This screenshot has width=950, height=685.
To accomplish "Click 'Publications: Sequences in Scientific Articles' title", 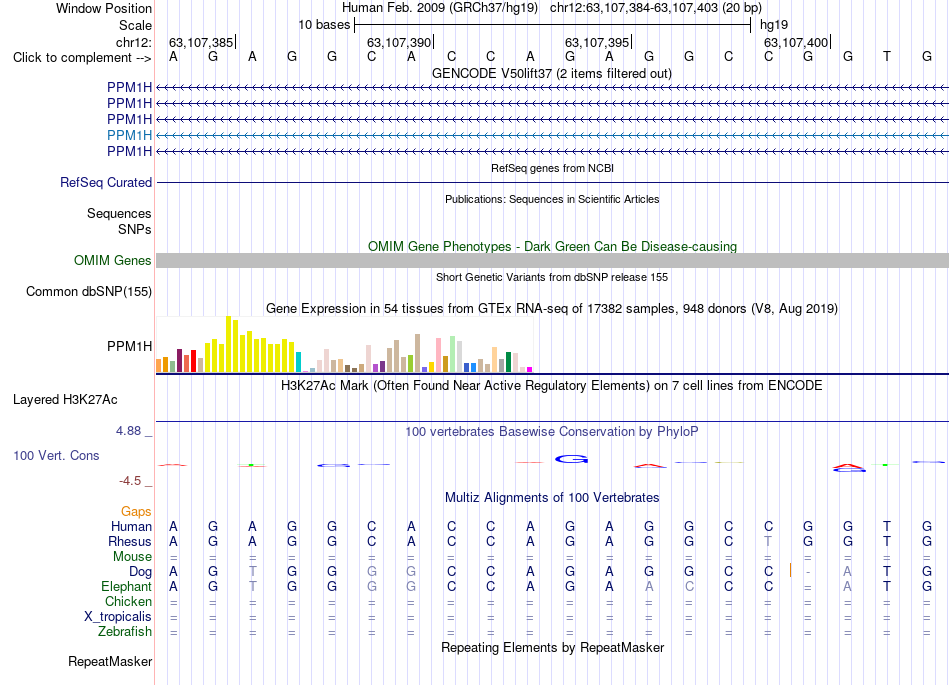I will coord(552,199).
